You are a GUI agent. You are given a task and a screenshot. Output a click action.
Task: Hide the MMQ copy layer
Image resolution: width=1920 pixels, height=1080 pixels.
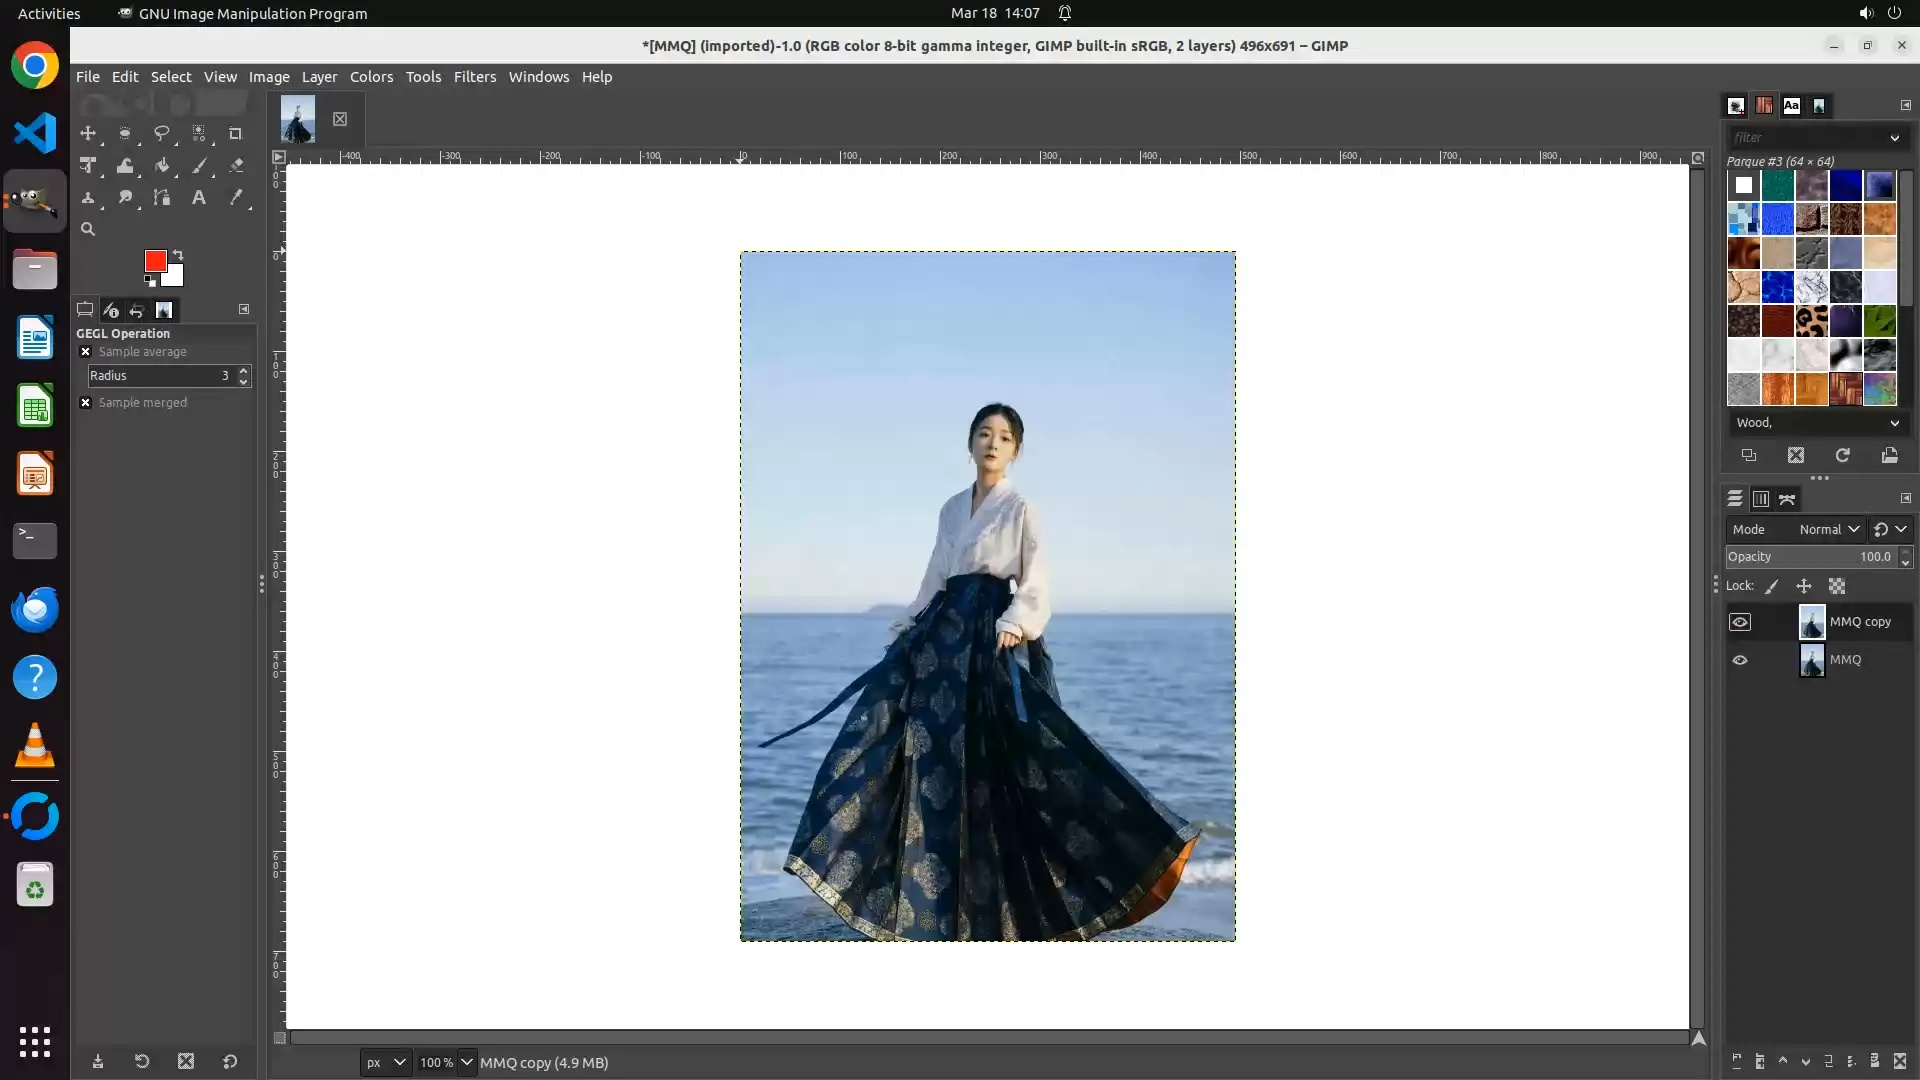(1740, 622)
